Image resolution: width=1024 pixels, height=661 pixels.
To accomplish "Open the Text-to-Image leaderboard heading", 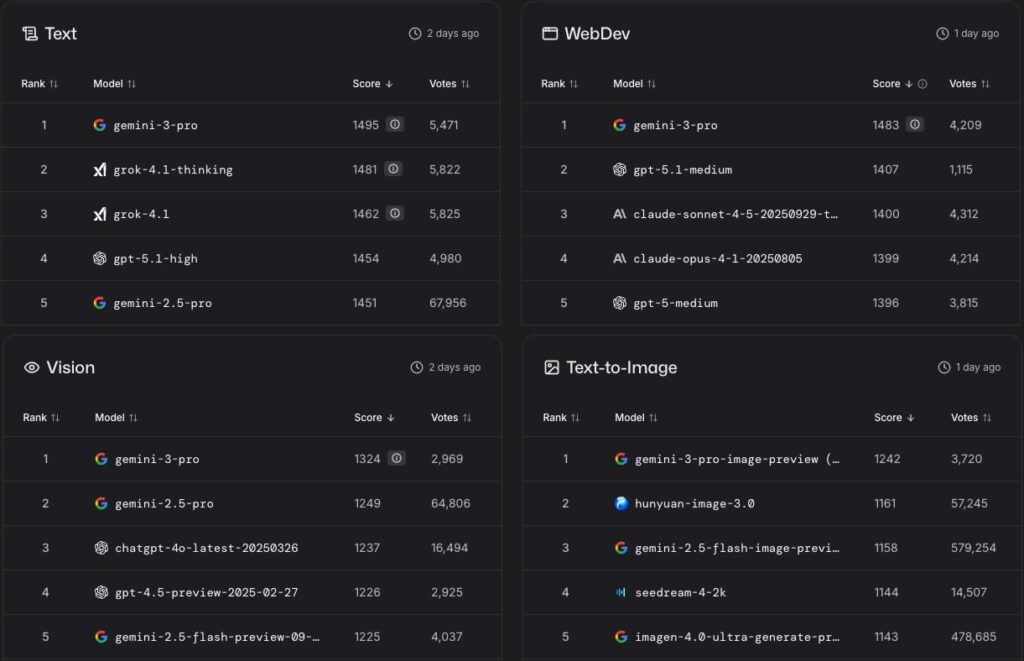I will [621, 368].
